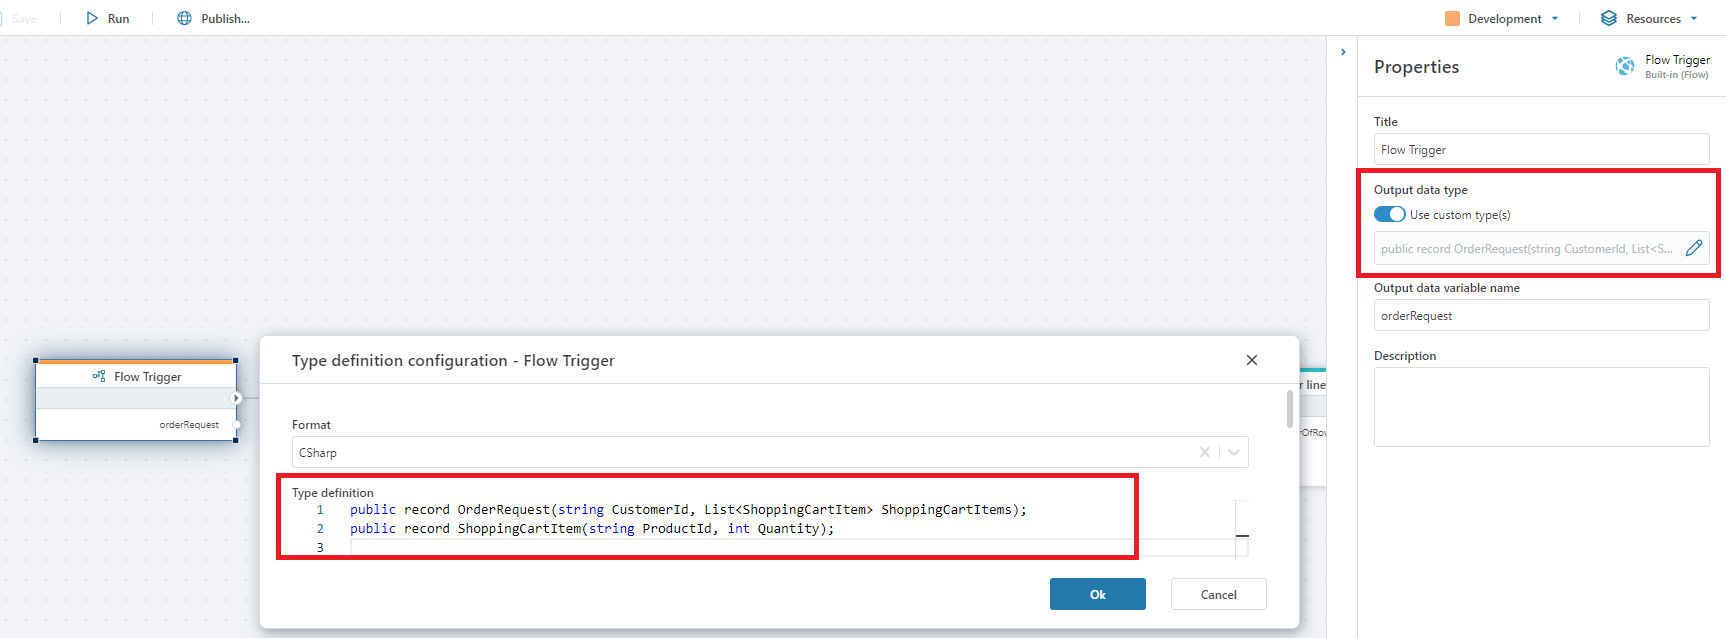
Task: Click the Flow Trigger built-in icon in Properties
Action: [x=1624, y=66]
